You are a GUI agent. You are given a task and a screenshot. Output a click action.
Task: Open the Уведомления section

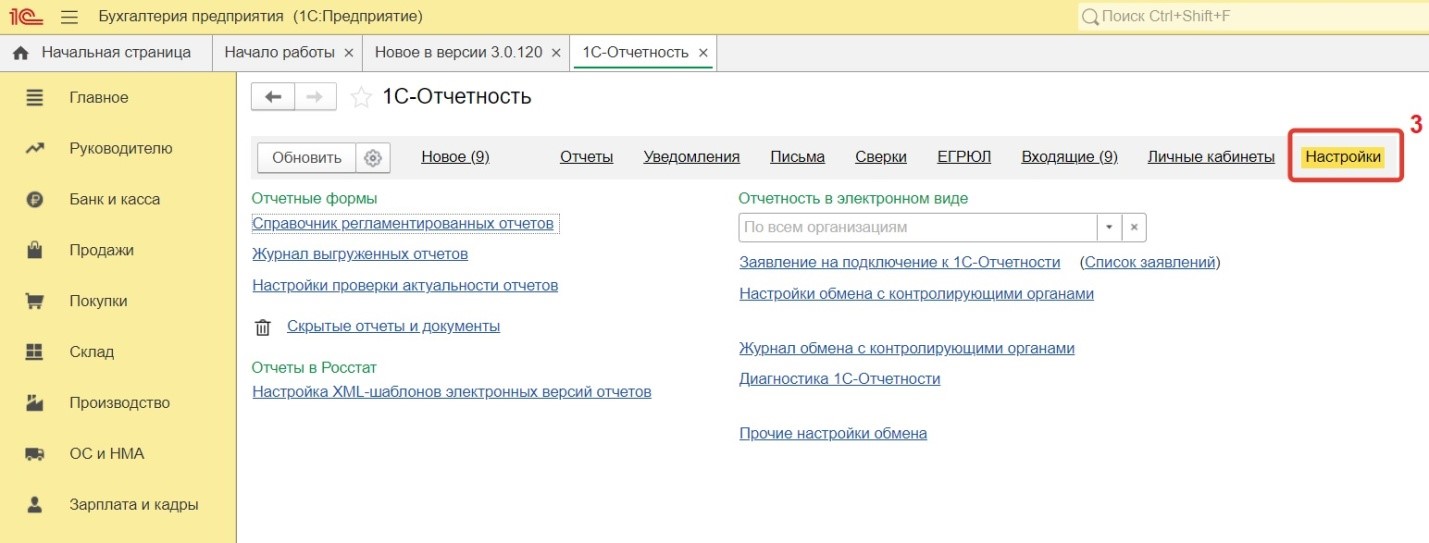click(691, 157)
